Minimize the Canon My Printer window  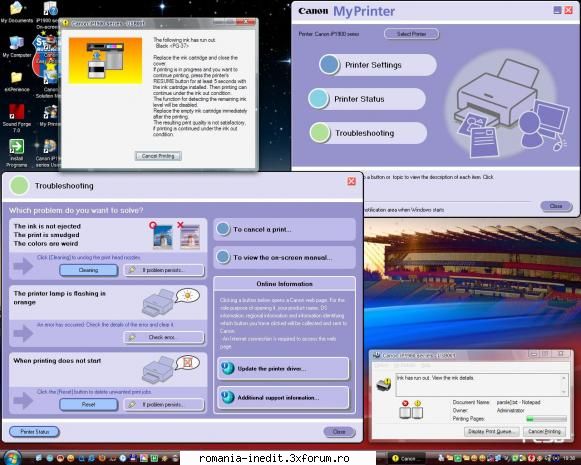tap(557, 10)
